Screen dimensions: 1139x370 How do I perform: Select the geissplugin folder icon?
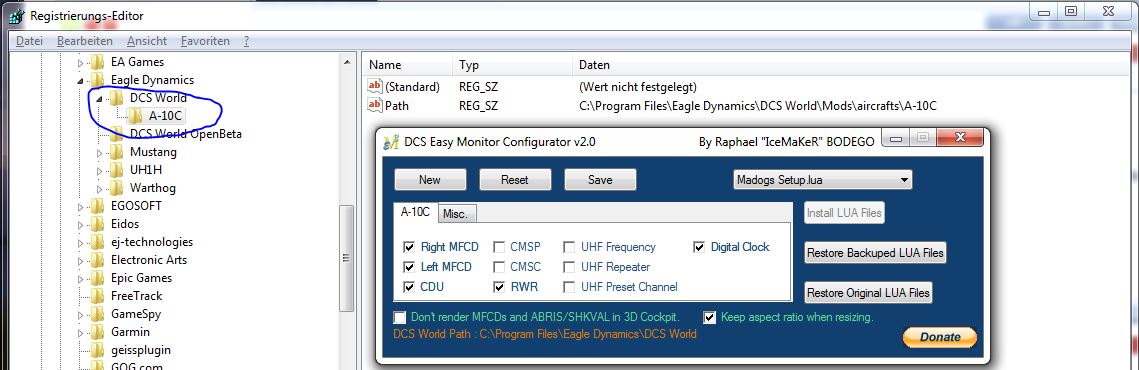point(97,350)
